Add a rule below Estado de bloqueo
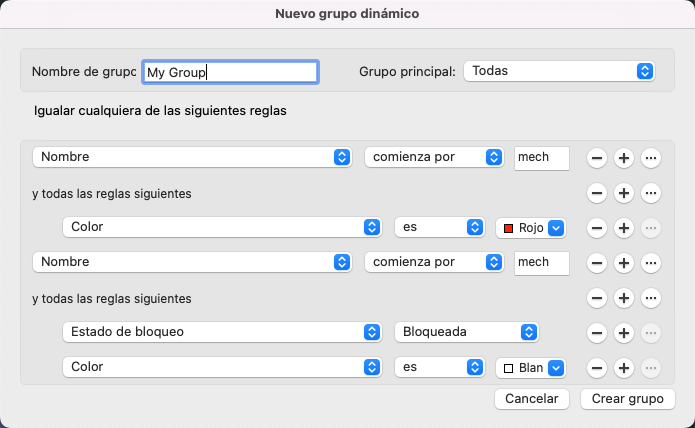This screenshot has height=428, width=695. click(623, 332)
